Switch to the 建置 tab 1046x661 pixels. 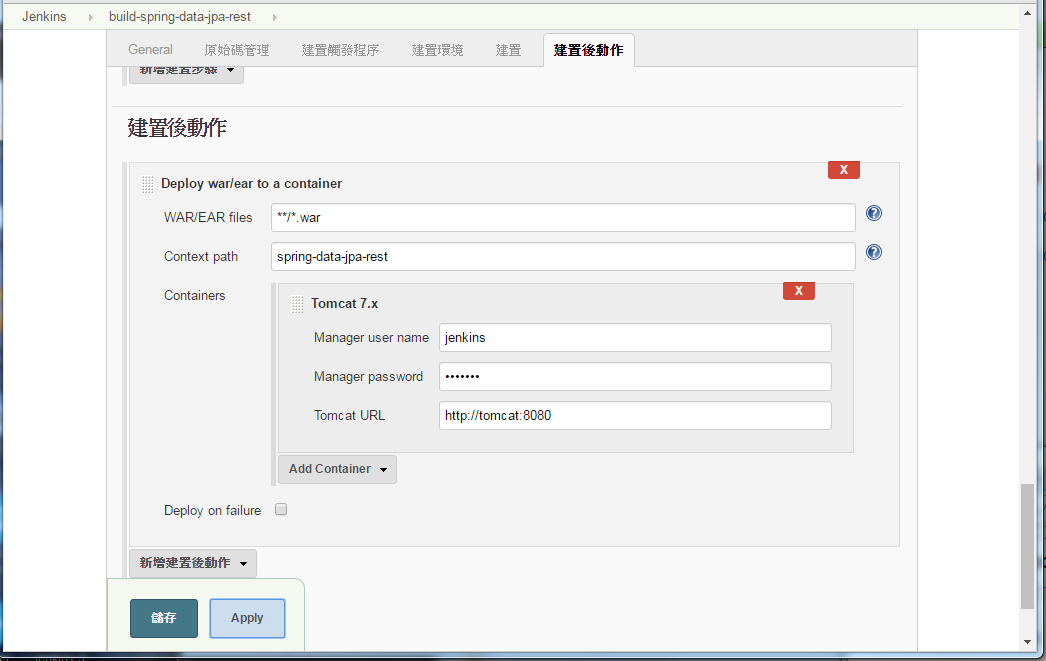coord(508,50)
